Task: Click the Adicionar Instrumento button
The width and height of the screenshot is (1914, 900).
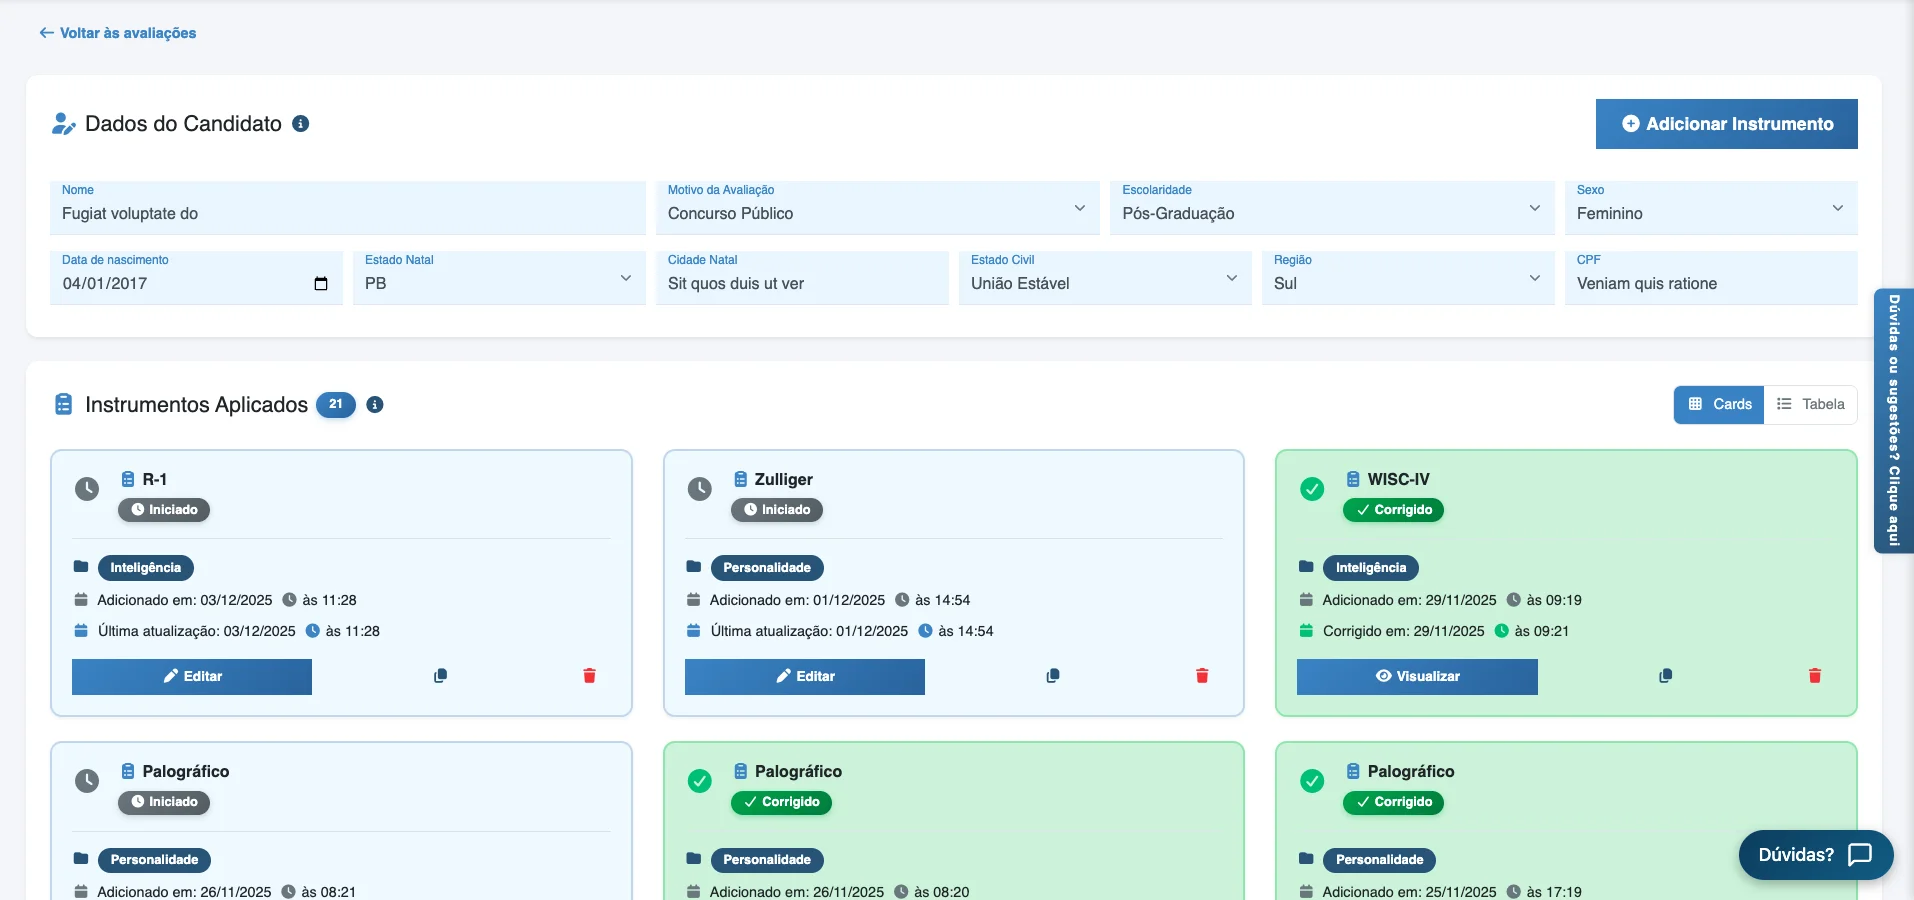Action: pos(1726,124)
